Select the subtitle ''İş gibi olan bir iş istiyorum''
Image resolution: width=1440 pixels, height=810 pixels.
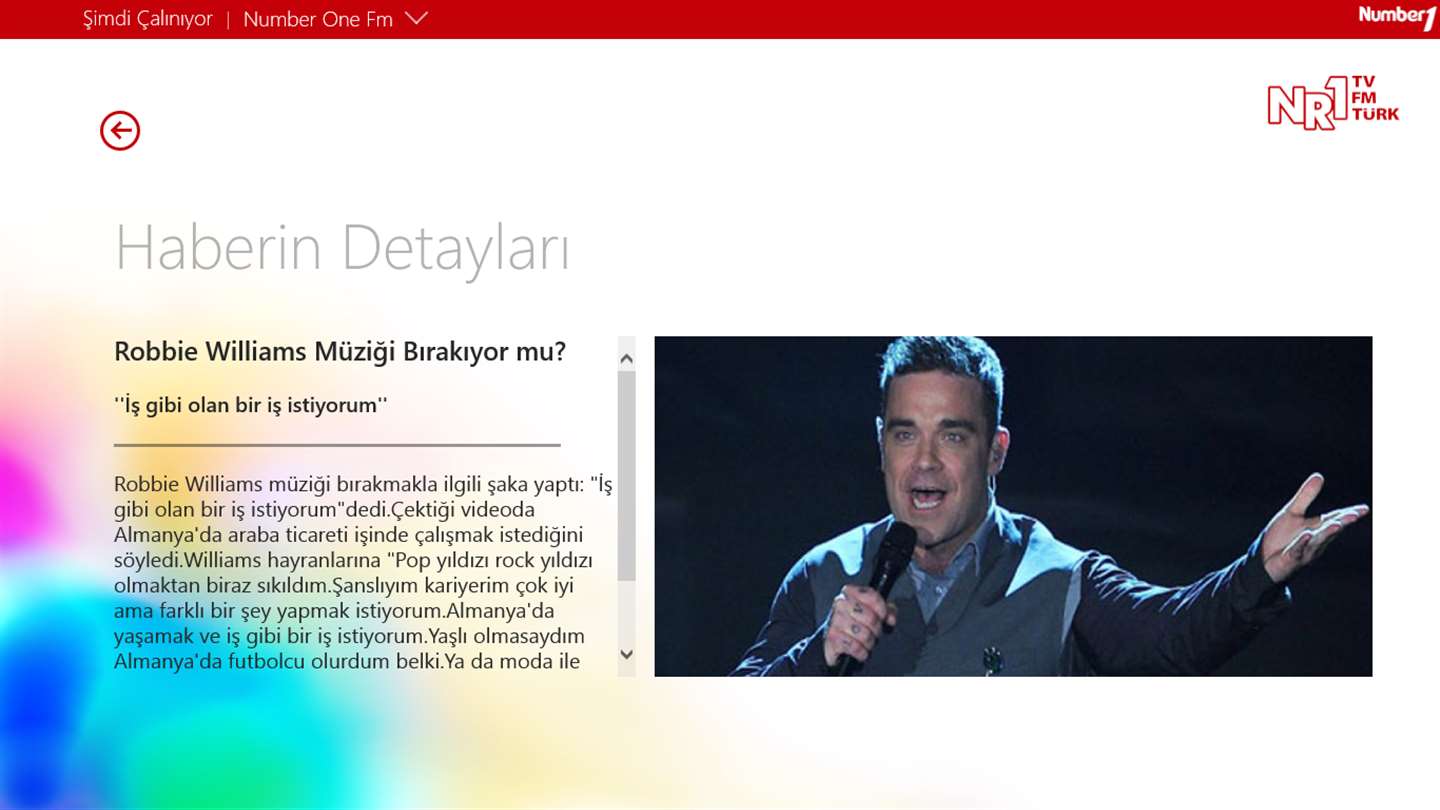pyautogui.click(x=251, y=405)
